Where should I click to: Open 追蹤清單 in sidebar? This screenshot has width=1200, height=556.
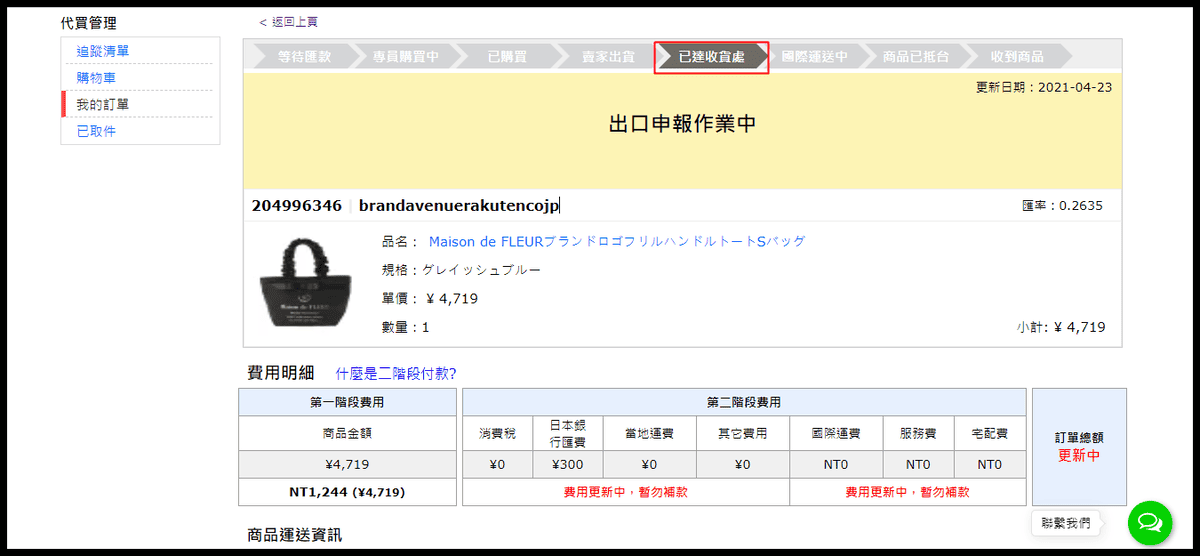click(x=103, y=51)
